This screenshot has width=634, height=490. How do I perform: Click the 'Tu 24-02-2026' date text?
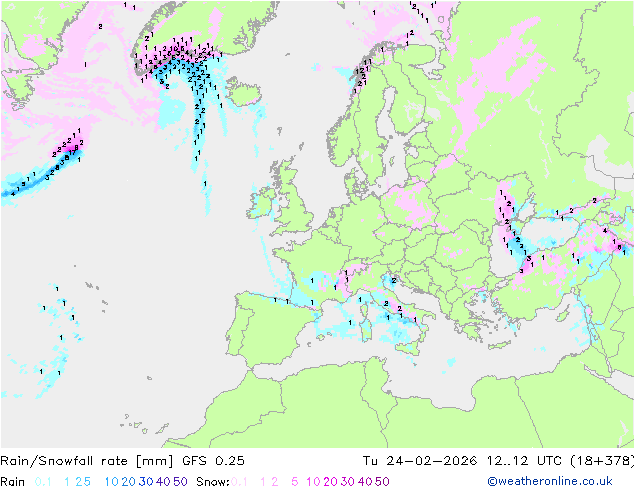coord(420,461)
